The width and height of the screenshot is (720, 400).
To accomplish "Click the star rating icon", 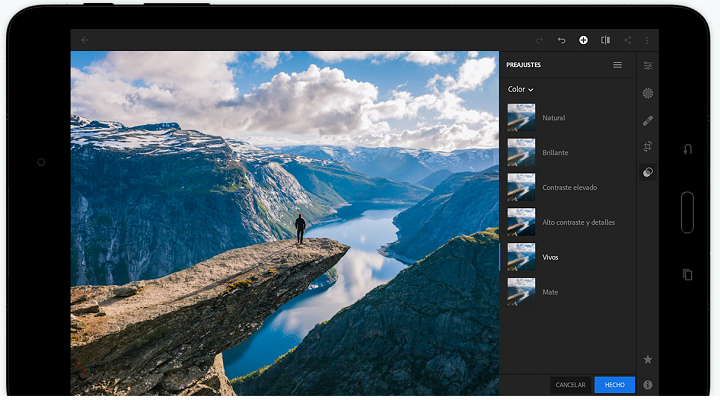I will (x=648, y=359).
